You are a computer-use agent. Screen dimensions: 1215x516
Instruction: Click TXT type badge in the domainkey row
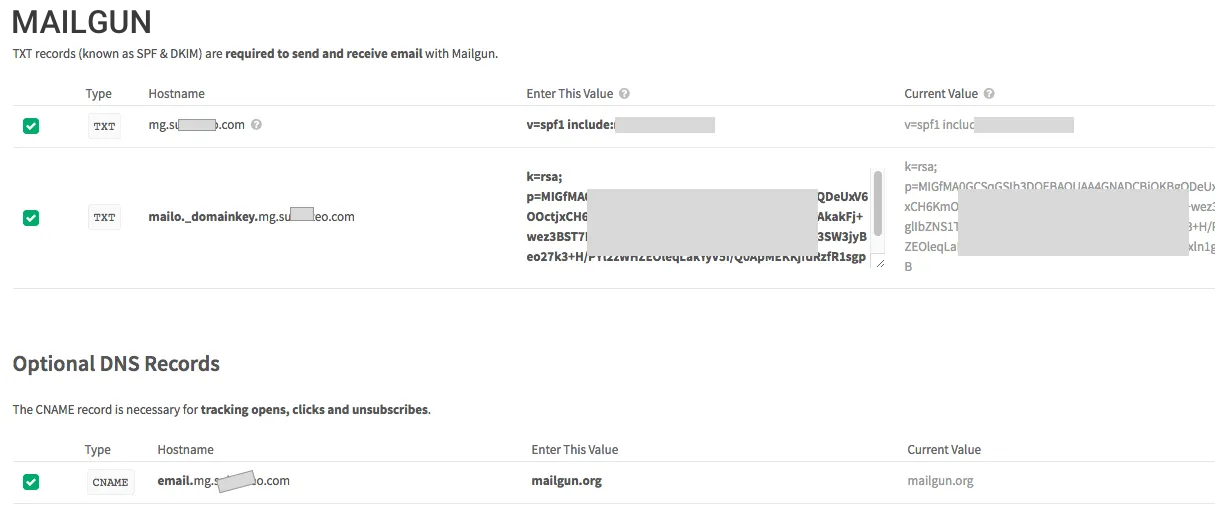[x=104, y=217]
